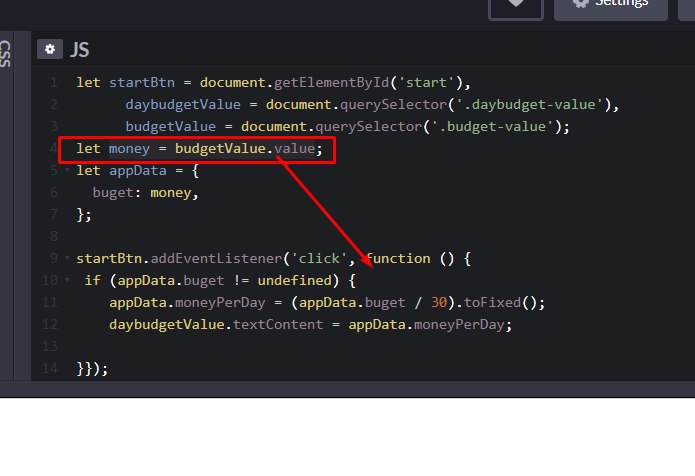Click 'undefined' on line 10
Screen dimensions: 695x476
tap(294, 281)
